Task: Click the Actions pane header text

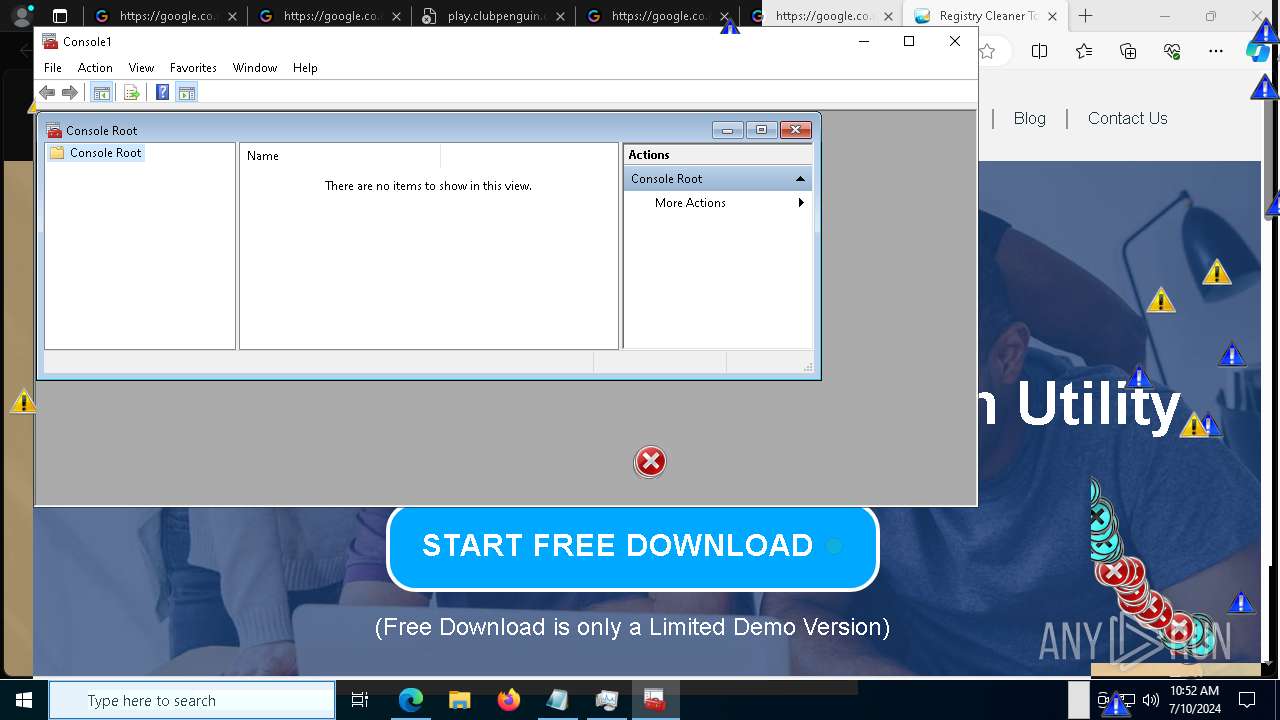Action: click(649, 155)
